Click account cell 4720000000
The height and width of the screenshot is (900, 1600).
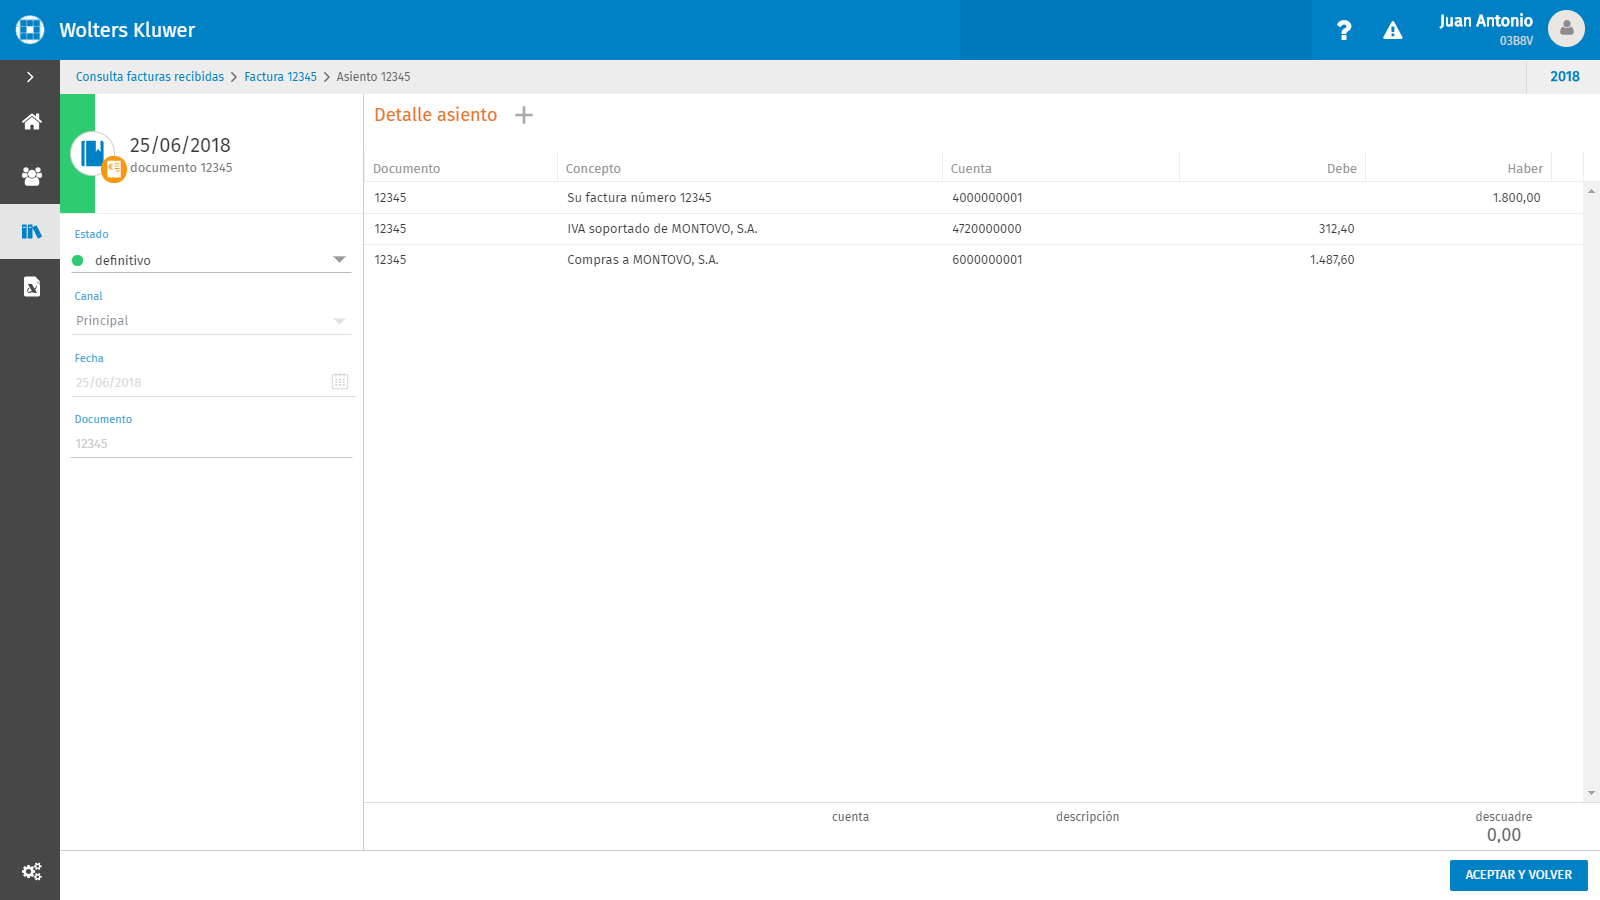987,229
